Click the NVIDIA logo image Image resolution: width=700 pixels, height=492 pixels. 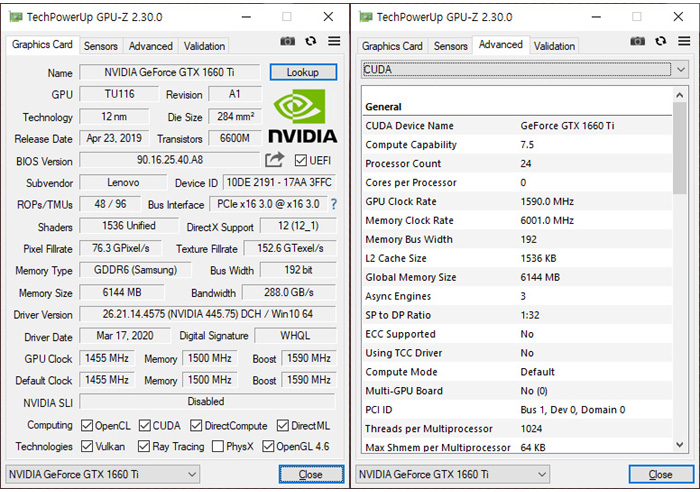click(x=302, y=117)
